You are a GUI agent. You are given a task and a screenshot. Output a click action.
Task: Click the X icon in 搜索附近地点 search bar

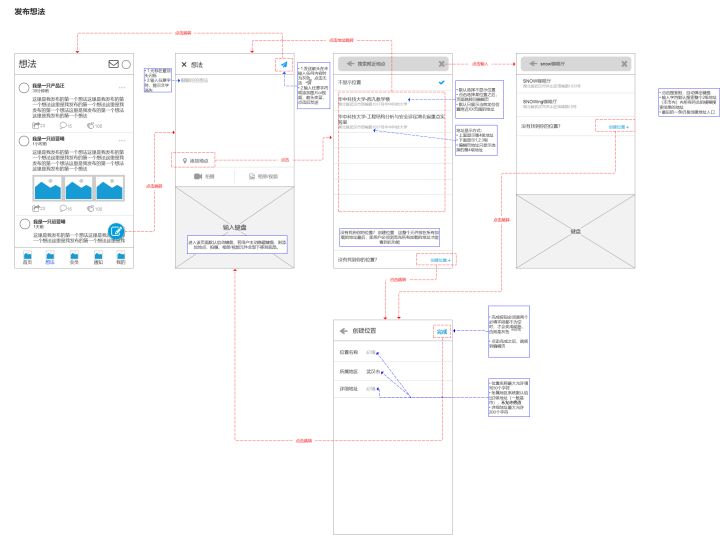coord(441,64)
